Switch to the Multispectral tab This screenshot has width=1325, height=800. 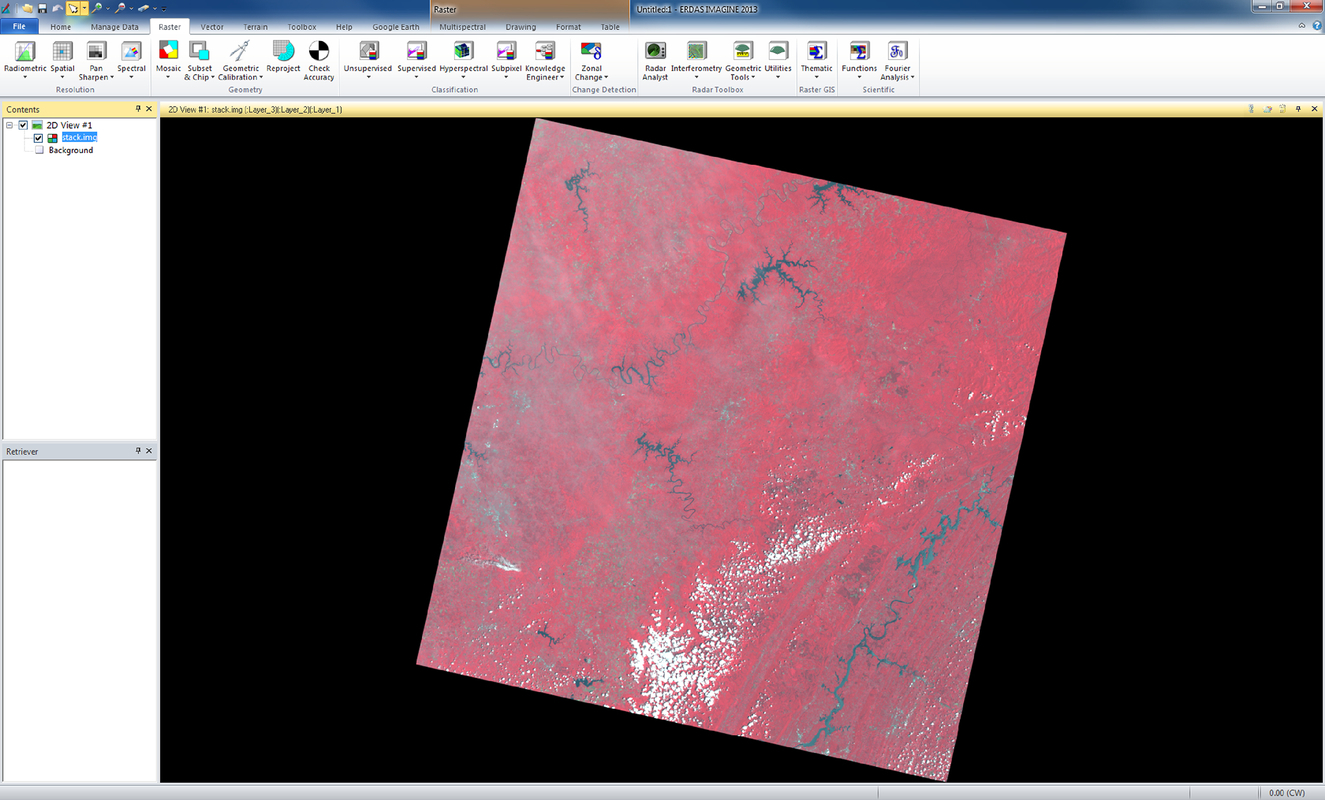coord(461,27)
